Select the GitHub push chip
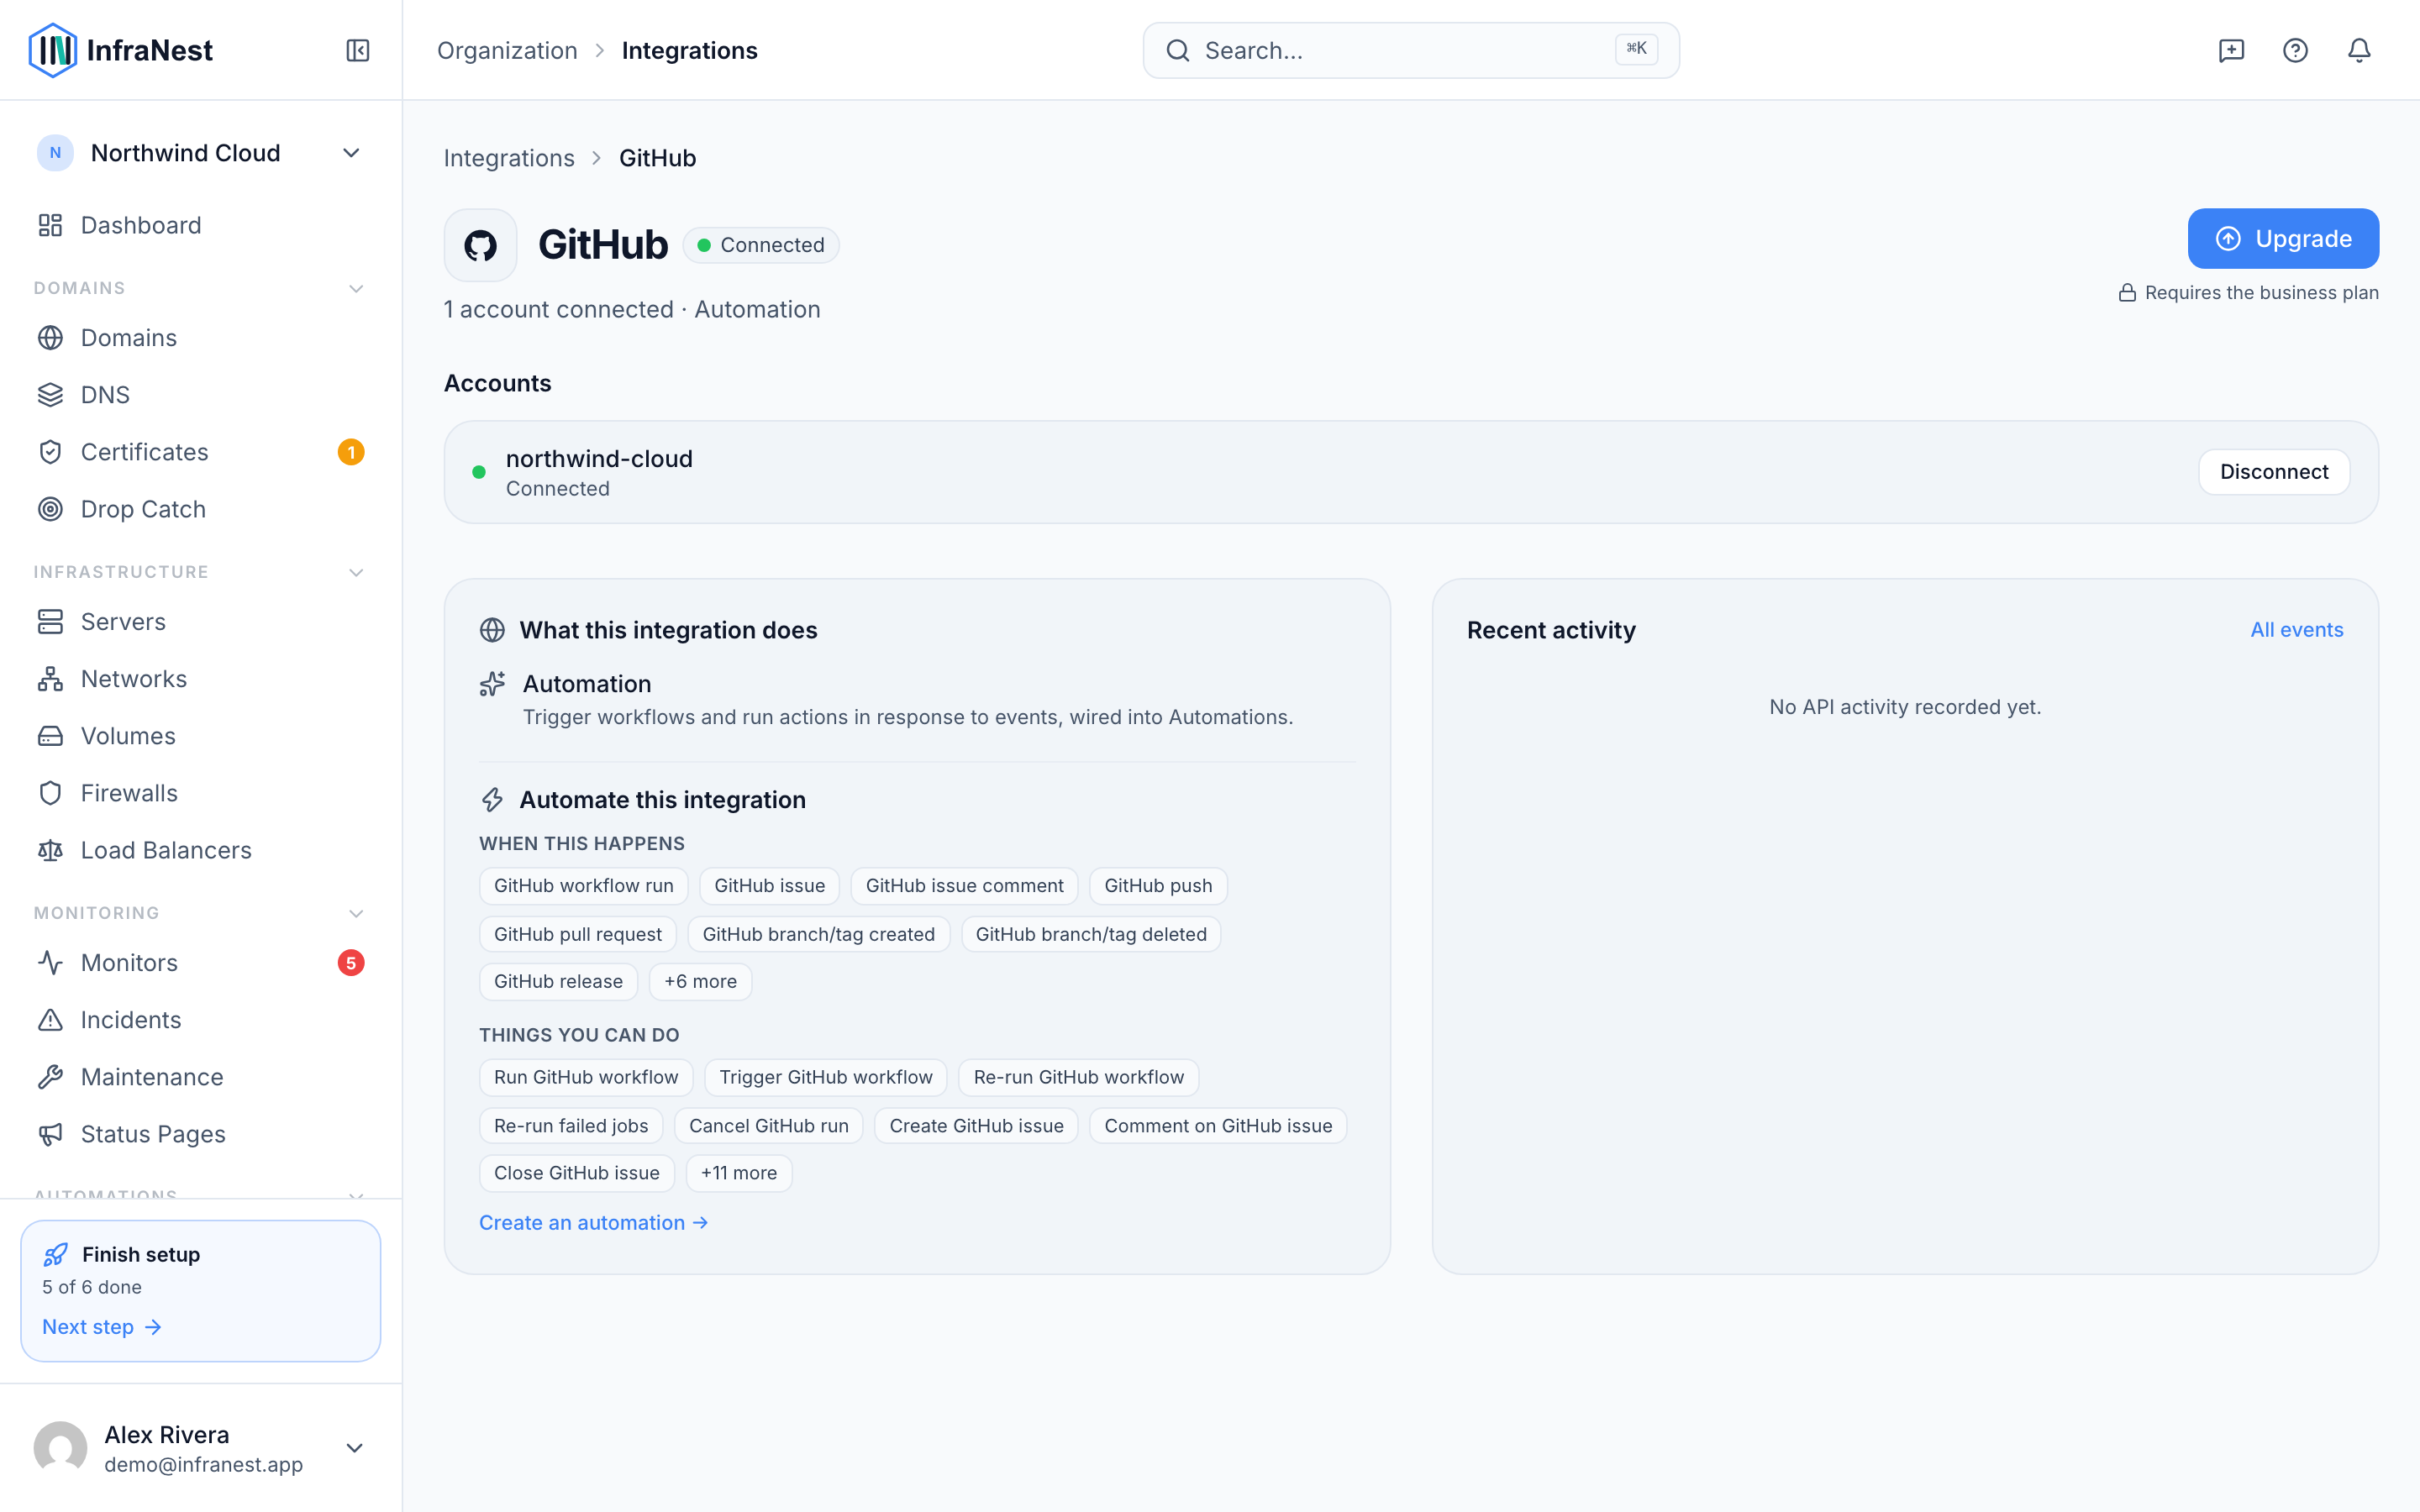Screen dimensions: 2420x1512 pyautogui.click(x=1158, y=886)
